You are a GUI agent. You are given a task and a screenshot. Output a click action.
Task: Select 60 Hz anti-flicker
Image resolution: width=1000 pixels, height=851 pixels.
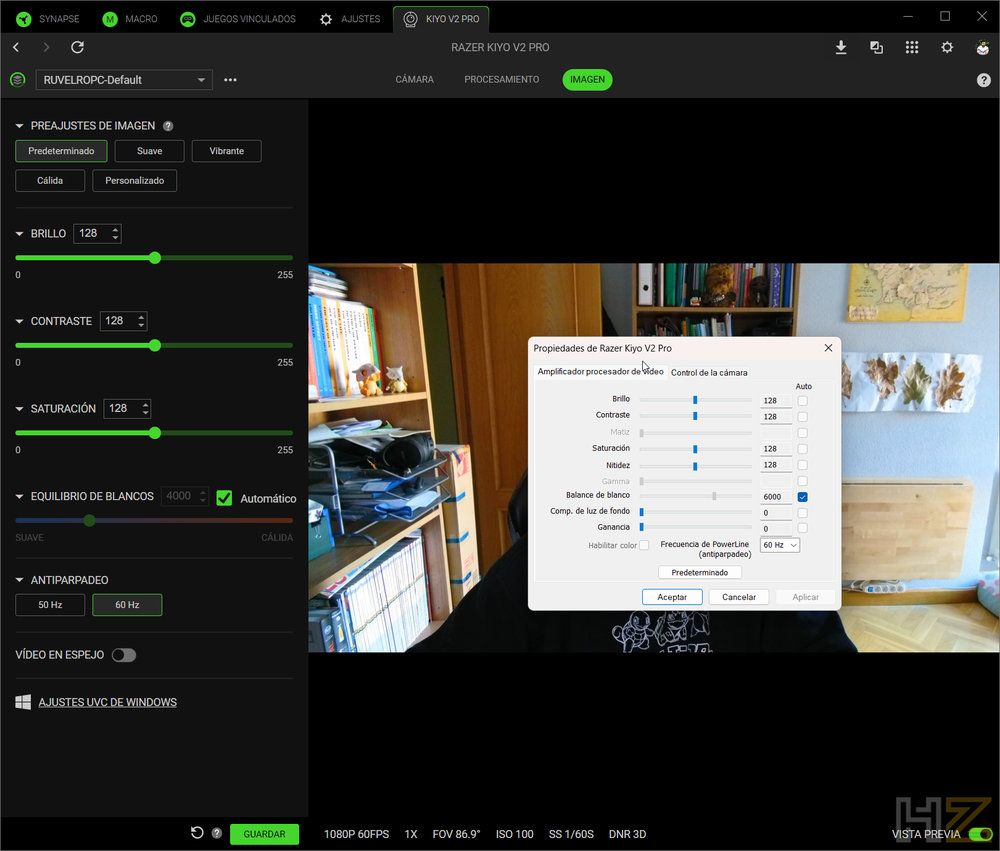click(127, 605)
